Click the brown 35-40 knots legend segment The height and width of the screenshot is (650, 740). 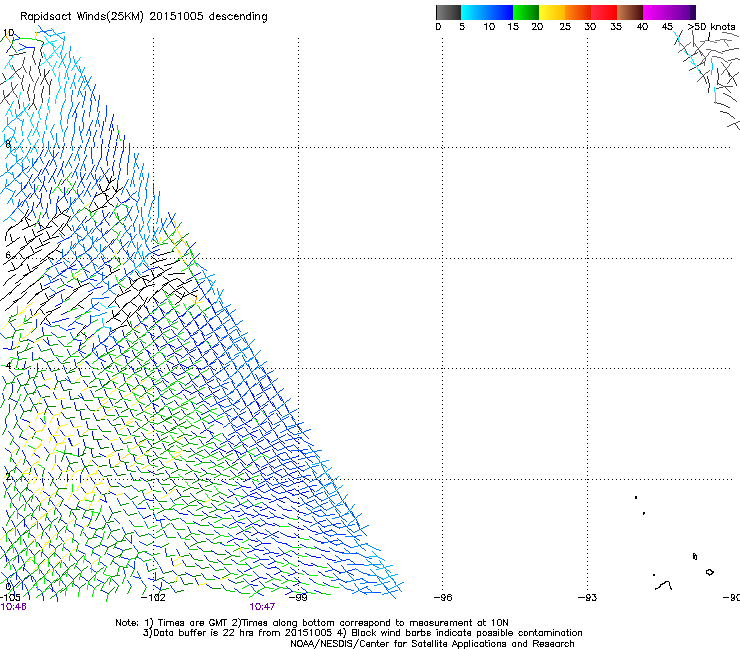[x=630, y=12]
